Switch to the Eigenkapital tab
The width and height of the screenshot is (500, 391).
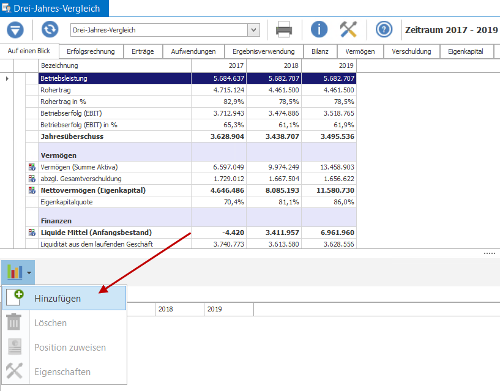coord(466,52)
